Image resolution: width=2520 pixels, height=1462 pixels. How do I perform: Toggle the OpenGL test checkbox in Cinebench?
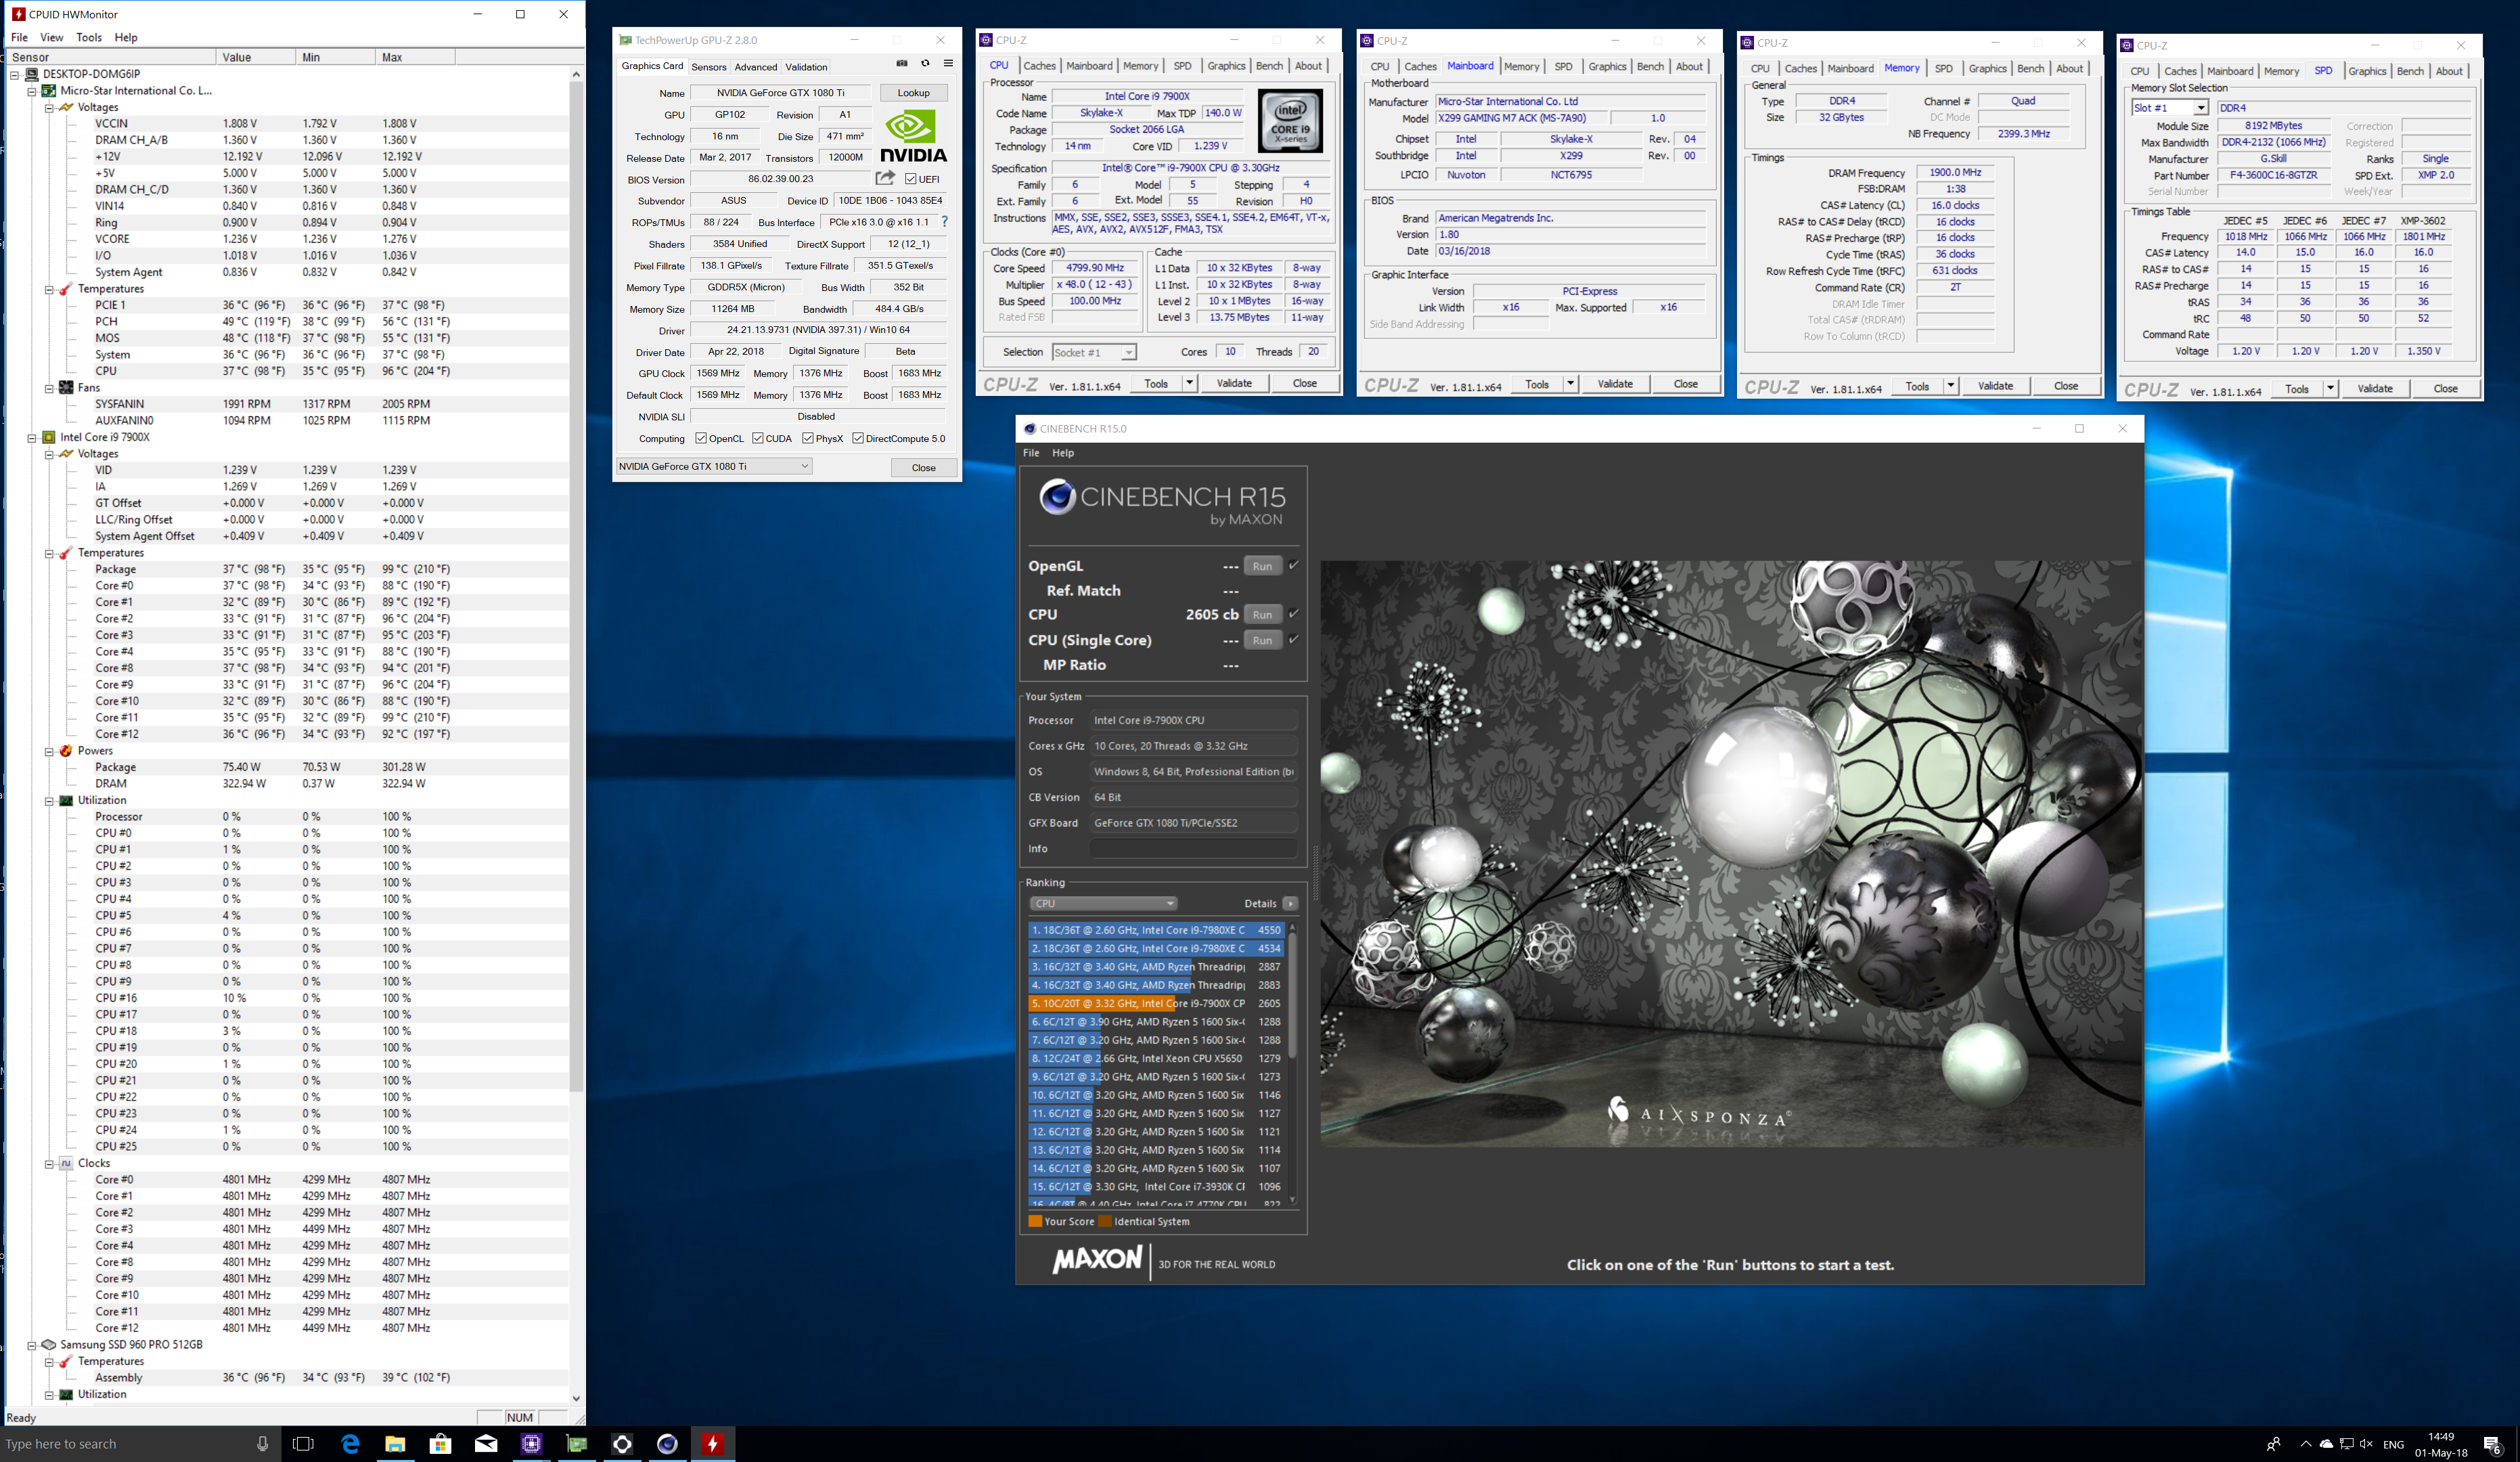click(1294, 565)
